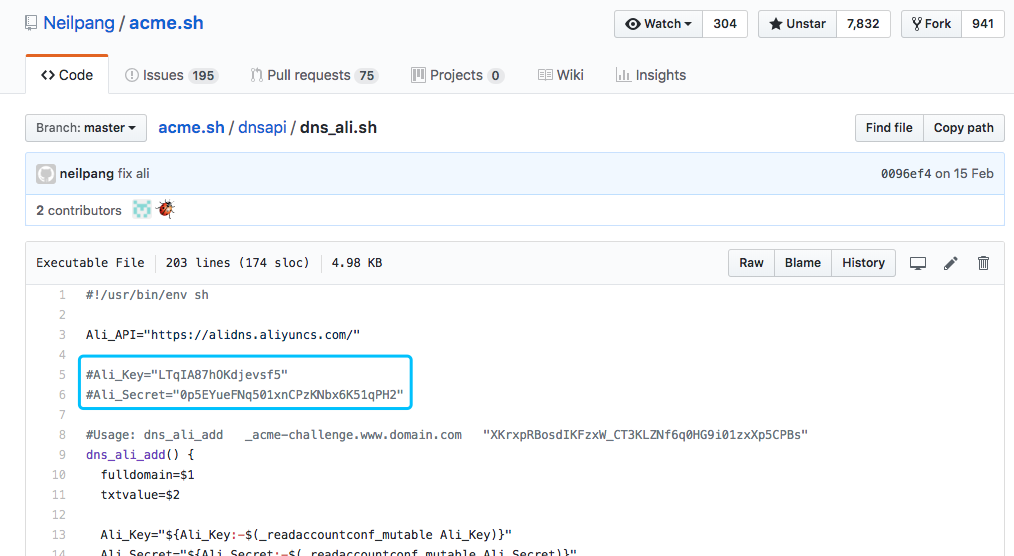Click the Find file button
The height and width of the screenshot is (556, 1014).
(888, 128)
